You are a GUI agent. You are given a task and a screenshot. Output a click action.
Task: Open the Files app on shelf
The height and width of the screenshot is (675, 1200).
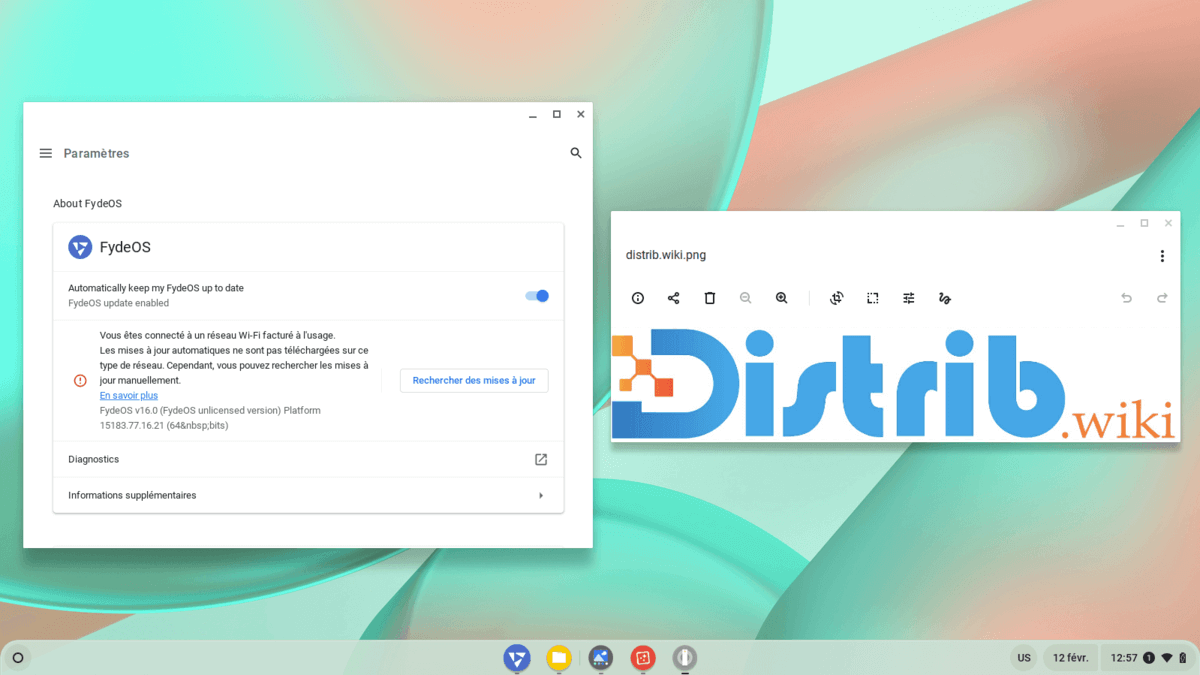point(559,658)
